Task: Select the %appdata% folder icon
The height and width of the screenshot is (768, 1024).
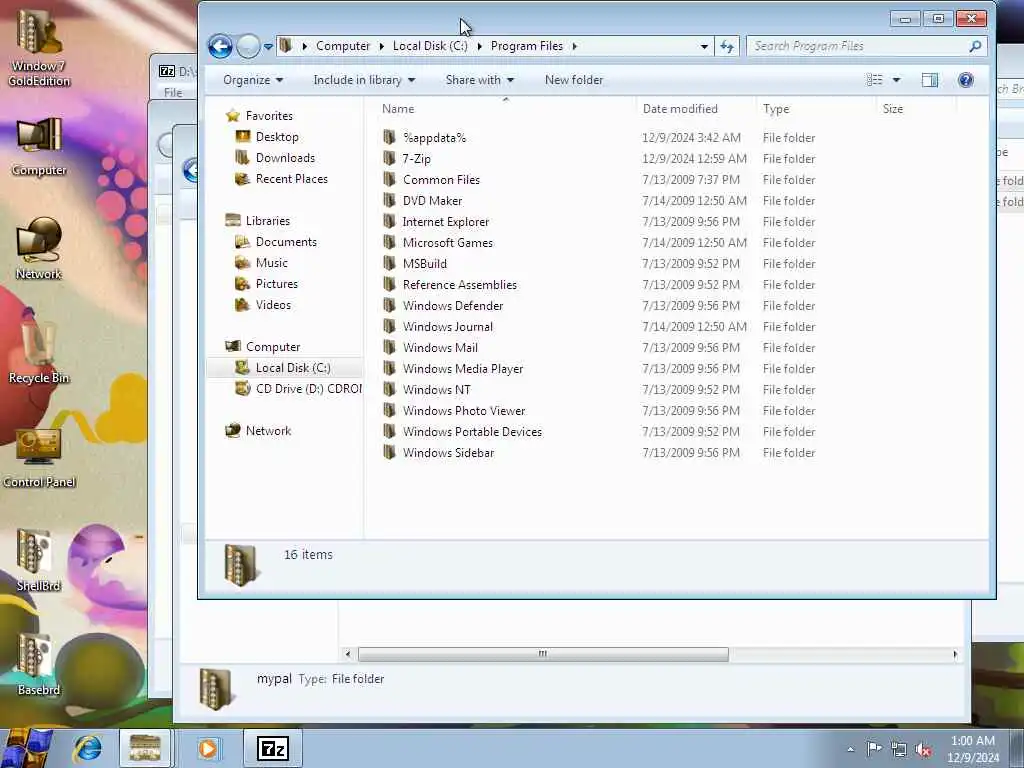Action: click(x=389, y=137)
